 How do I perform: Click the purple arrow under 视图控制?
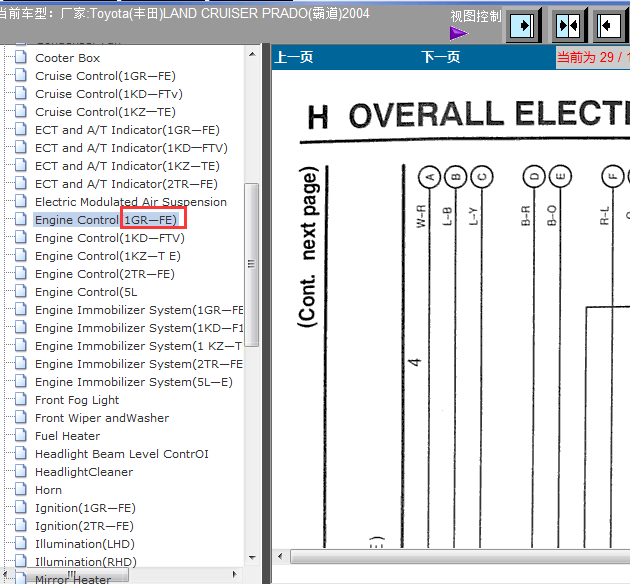[x=459, y=33]
